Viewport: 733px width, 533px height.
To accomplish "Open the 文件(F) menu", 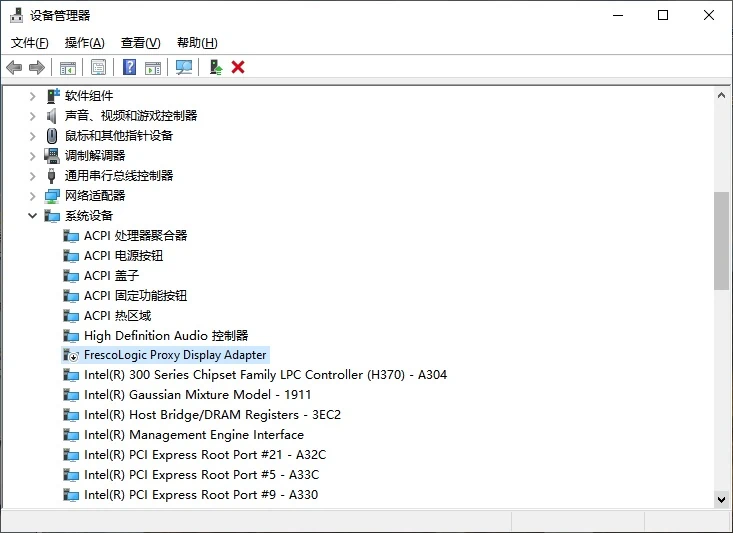I will point(29,43).
